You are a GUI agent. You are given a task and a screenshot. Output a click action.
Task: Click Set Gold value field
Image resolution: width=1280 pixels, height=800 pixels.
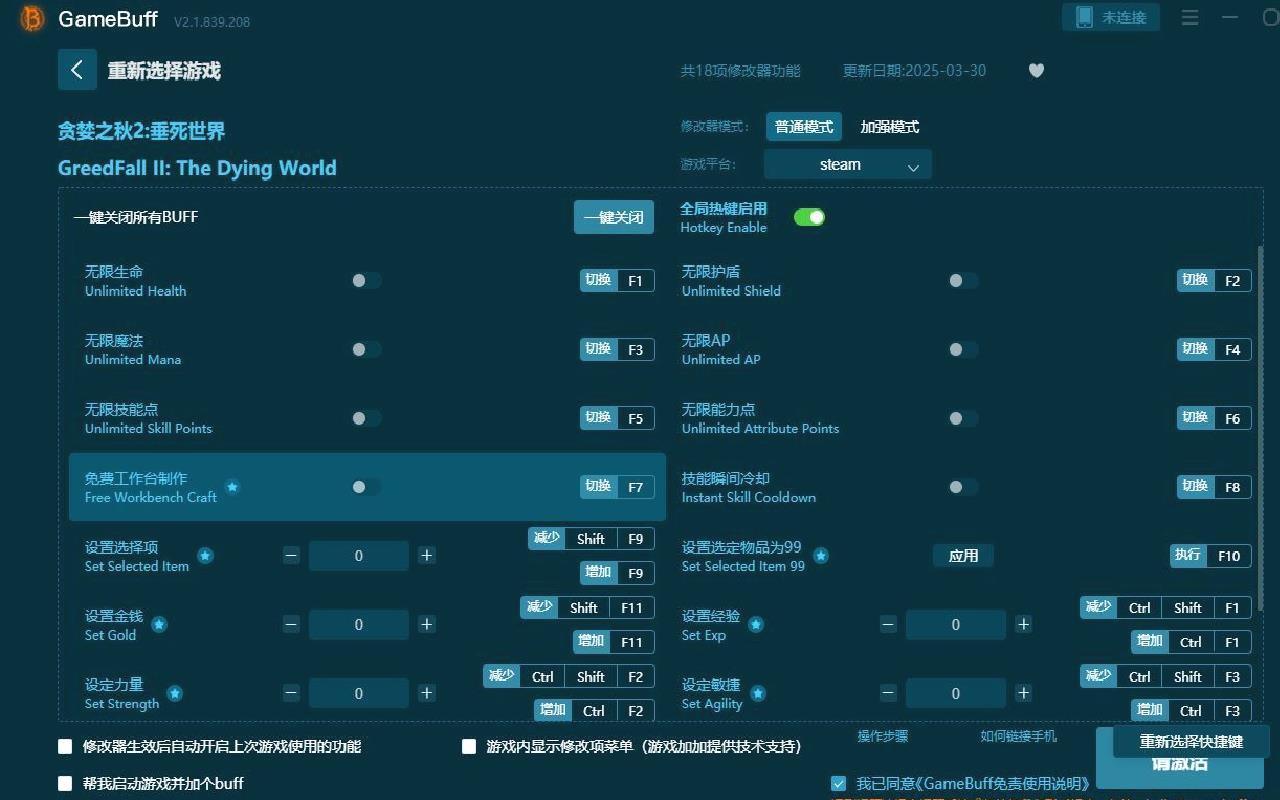[x=359, y=624]
